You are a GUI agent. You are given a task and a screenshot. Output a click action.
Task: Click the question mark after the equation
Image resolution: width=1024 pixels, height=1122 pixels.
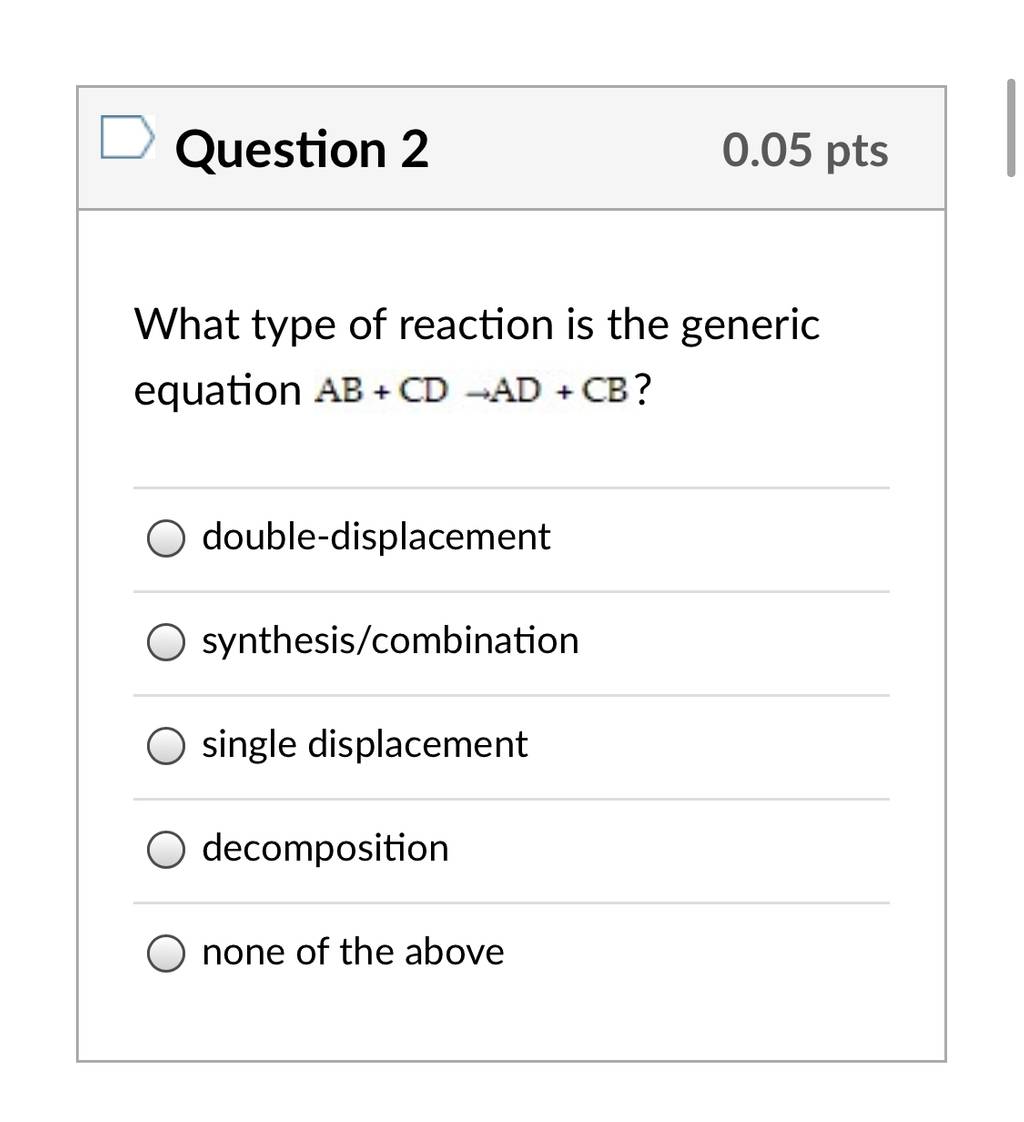click(x=643, y=389)
